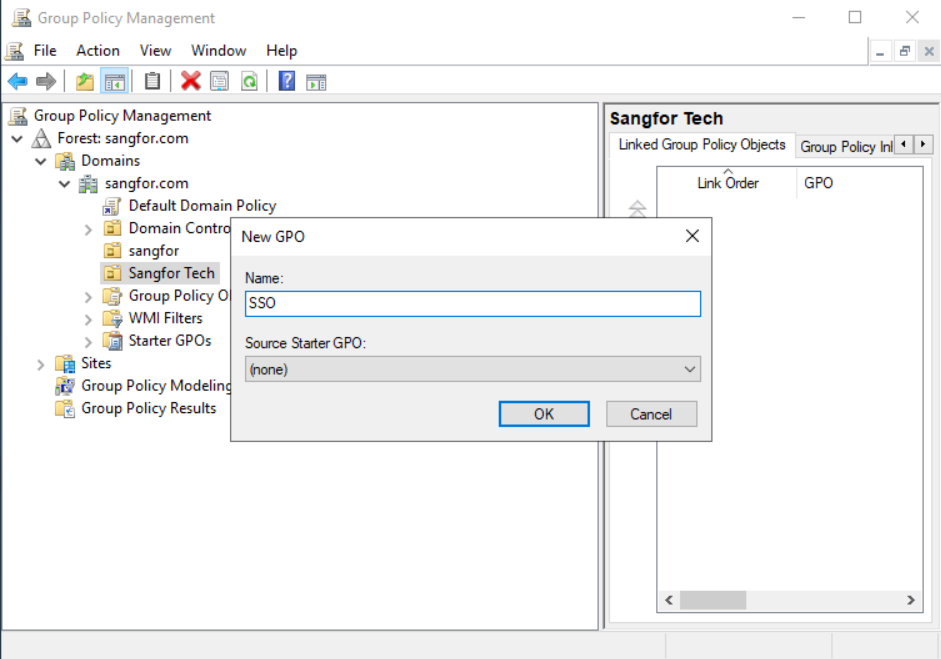The height and width of the screenshot is (659, 941).
Task: Click the Up one level folder icon
Action: pyautogui.click(x=85, y=81)
